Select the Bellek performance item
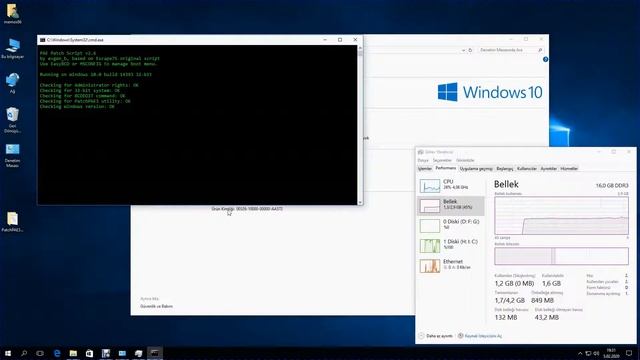This screenshot has width=640, height=360. [x=451, y=206]
